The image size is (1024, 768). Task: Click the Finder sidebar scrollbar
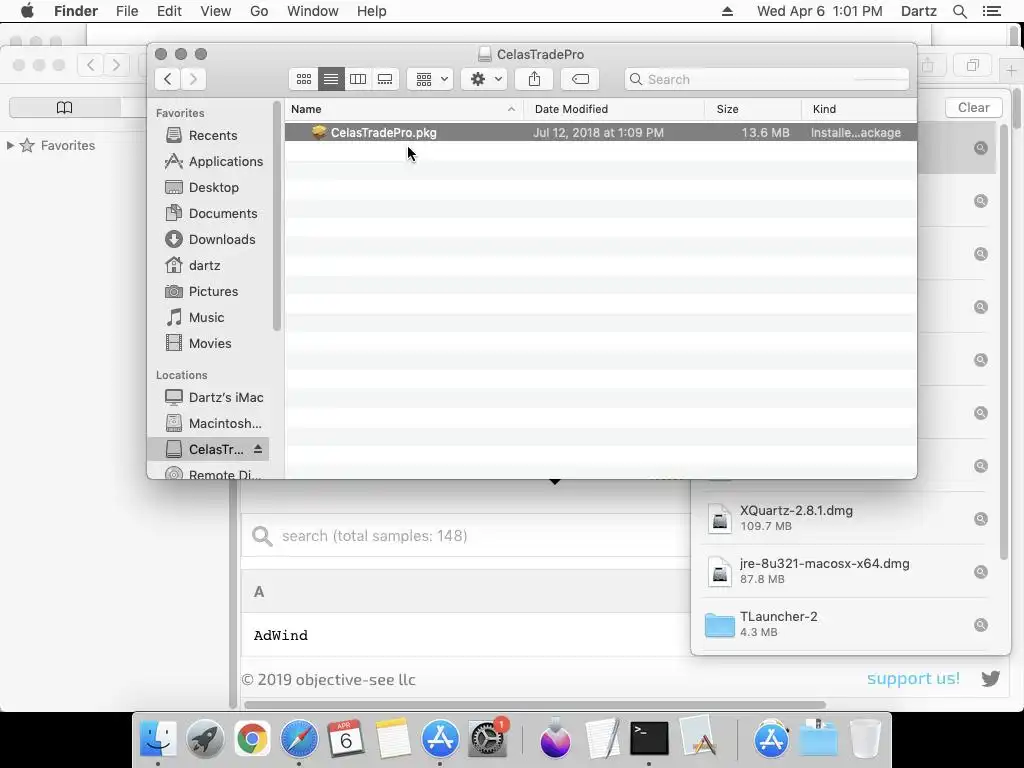pos(277,216)
